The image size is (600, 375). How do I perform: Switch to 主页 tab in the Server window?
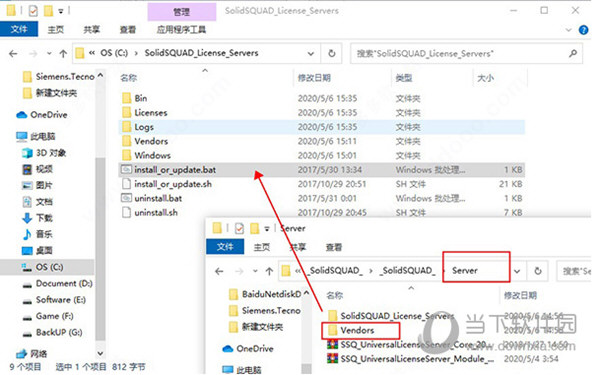[x=261, y=247]
